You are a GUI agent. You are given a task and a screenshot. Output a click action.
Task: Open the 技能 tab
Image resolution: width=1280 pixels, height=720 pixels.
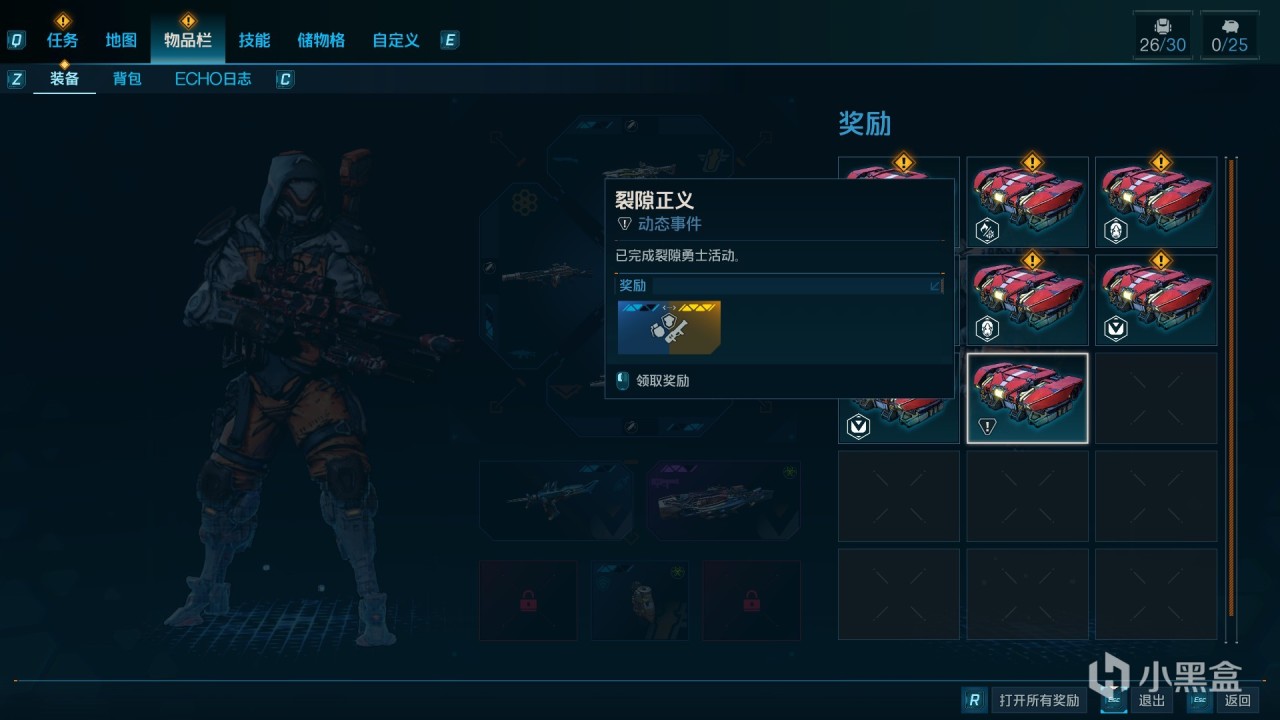[x=254, y=40]
